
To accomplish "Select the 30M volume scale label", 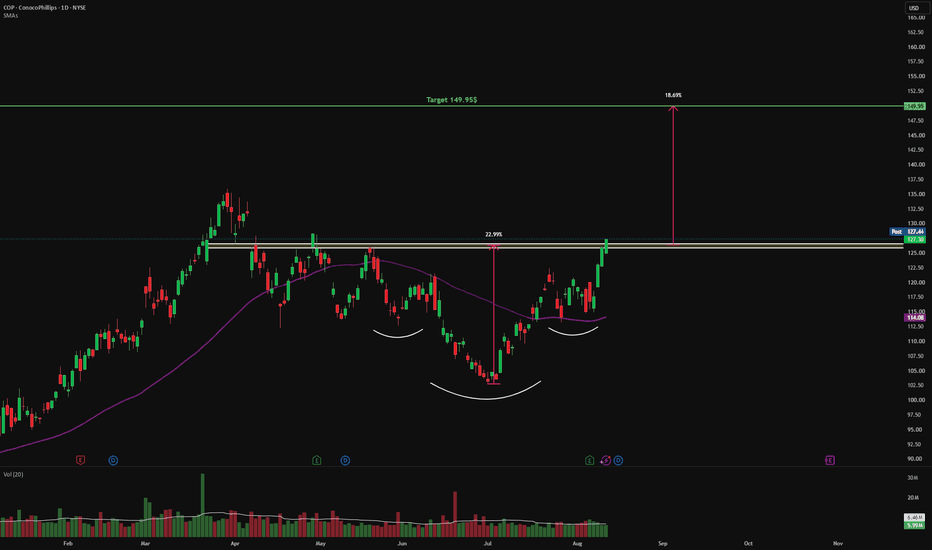I will coord(912,477).
